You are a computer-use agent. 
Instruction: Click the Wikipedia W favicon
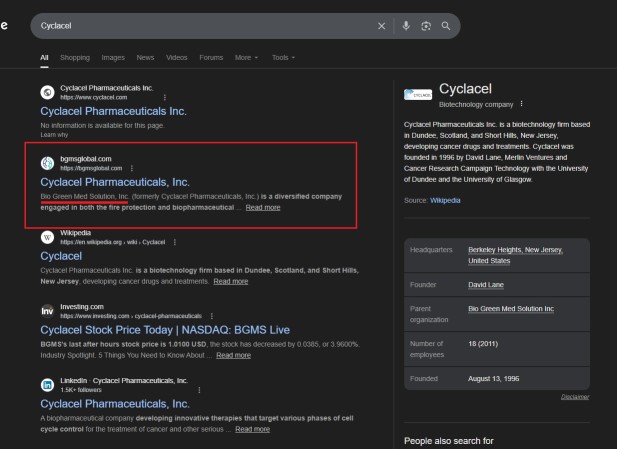pos(47,237)
